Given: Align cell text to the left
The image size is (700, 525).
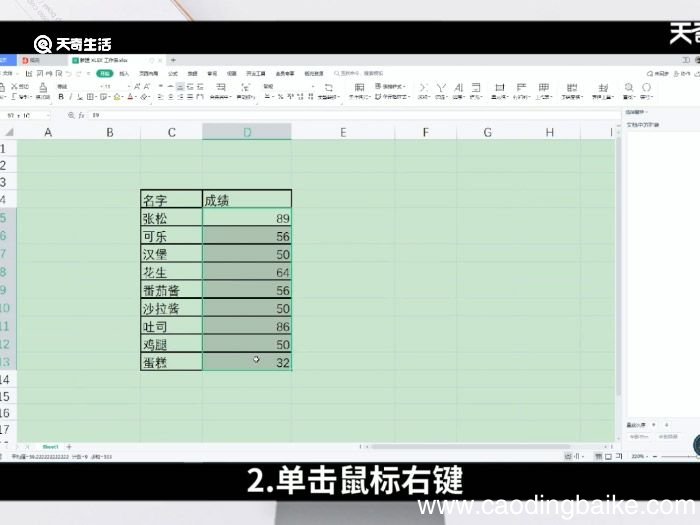Looking at the screenshot, I should (x=161, y=96).
